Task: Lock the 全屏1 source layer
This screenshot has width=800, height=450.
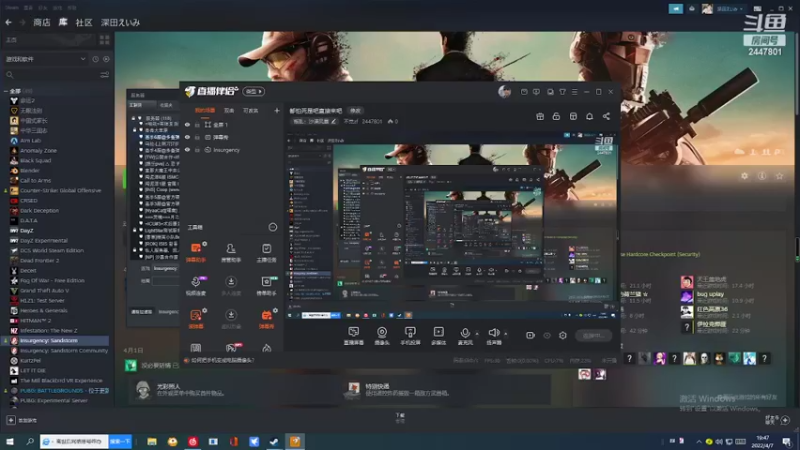Action: tap(197, 124)
